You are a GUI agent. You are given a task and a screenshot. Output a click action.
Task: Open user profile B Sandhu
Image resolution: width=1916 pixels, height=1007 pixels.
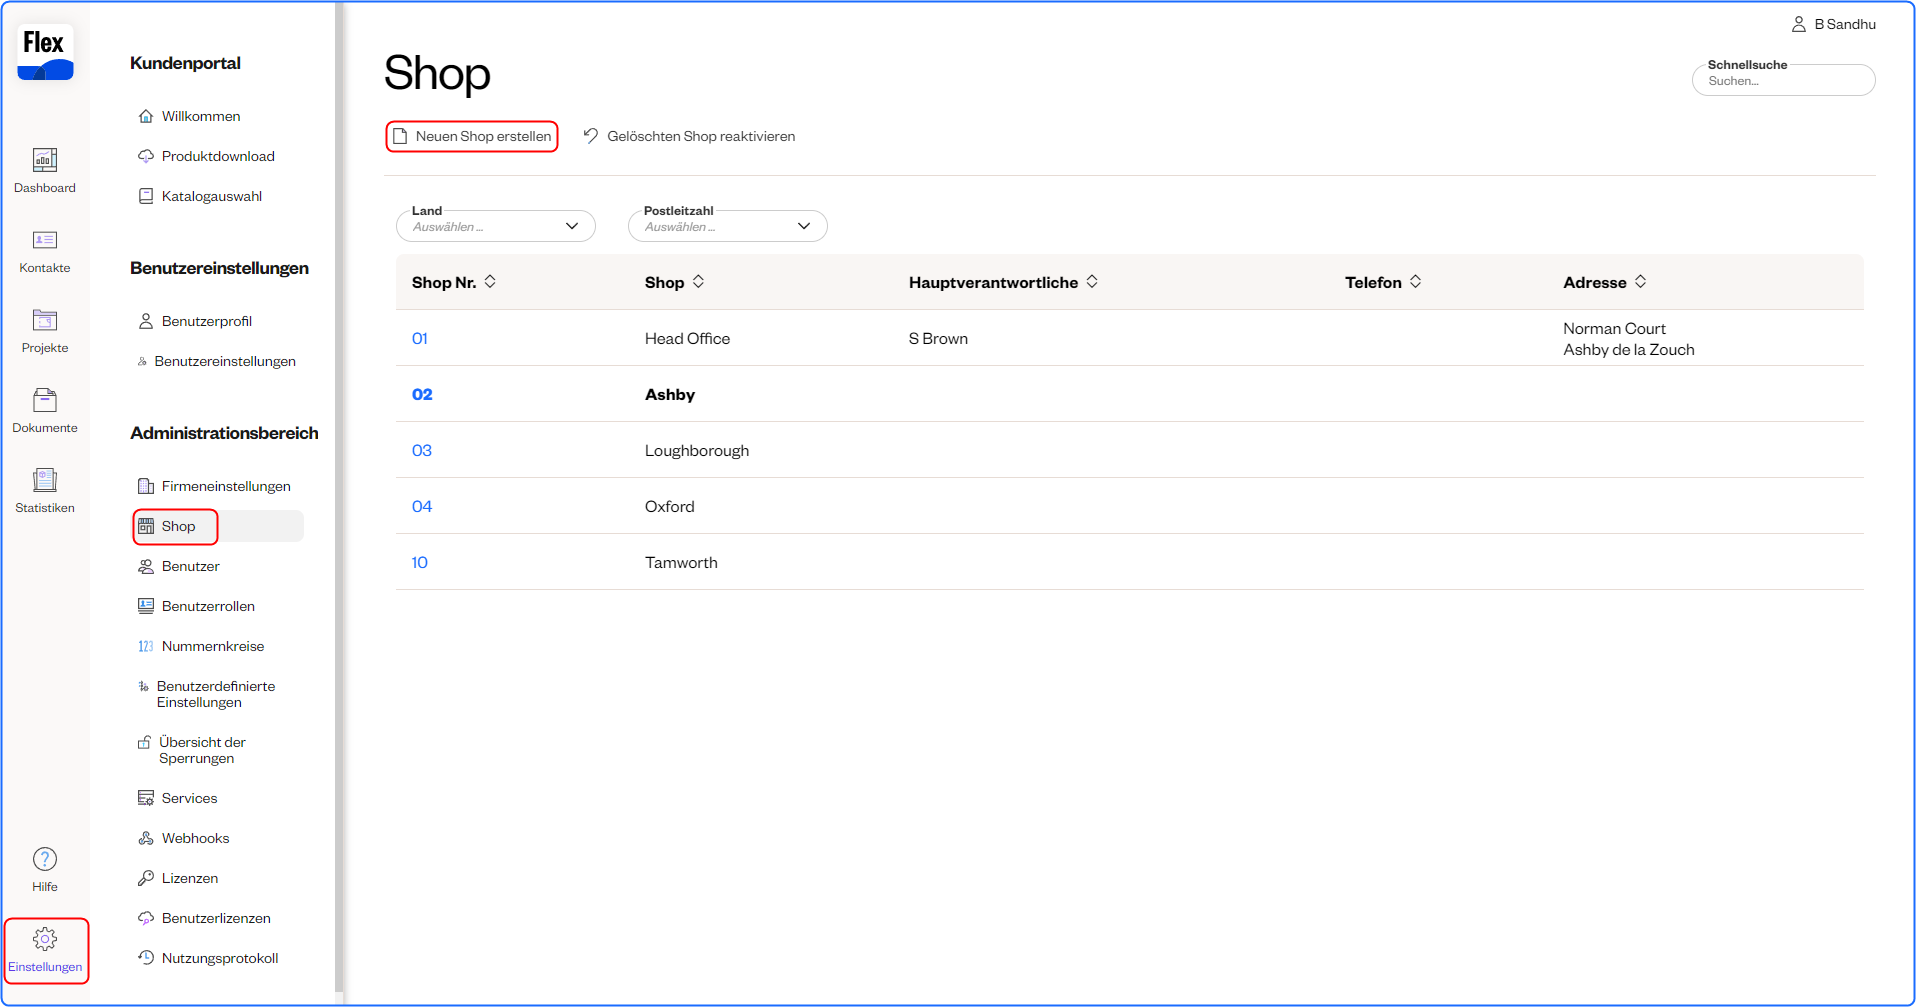point(1833,24)
